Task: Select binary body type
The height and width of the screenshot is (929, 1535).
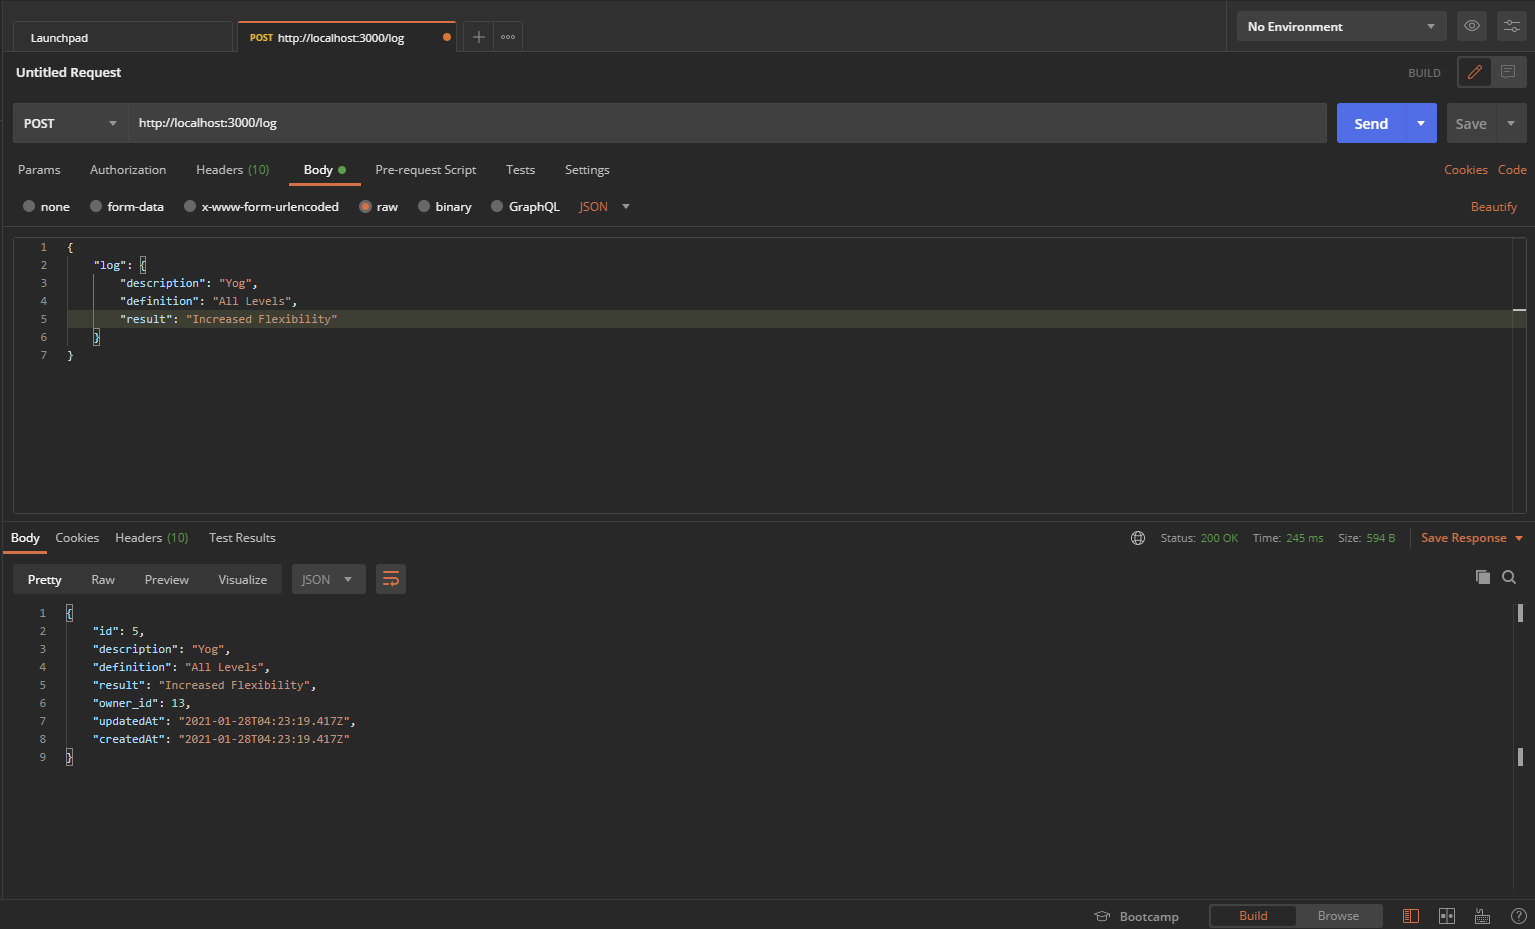Action: coord(445,207)
